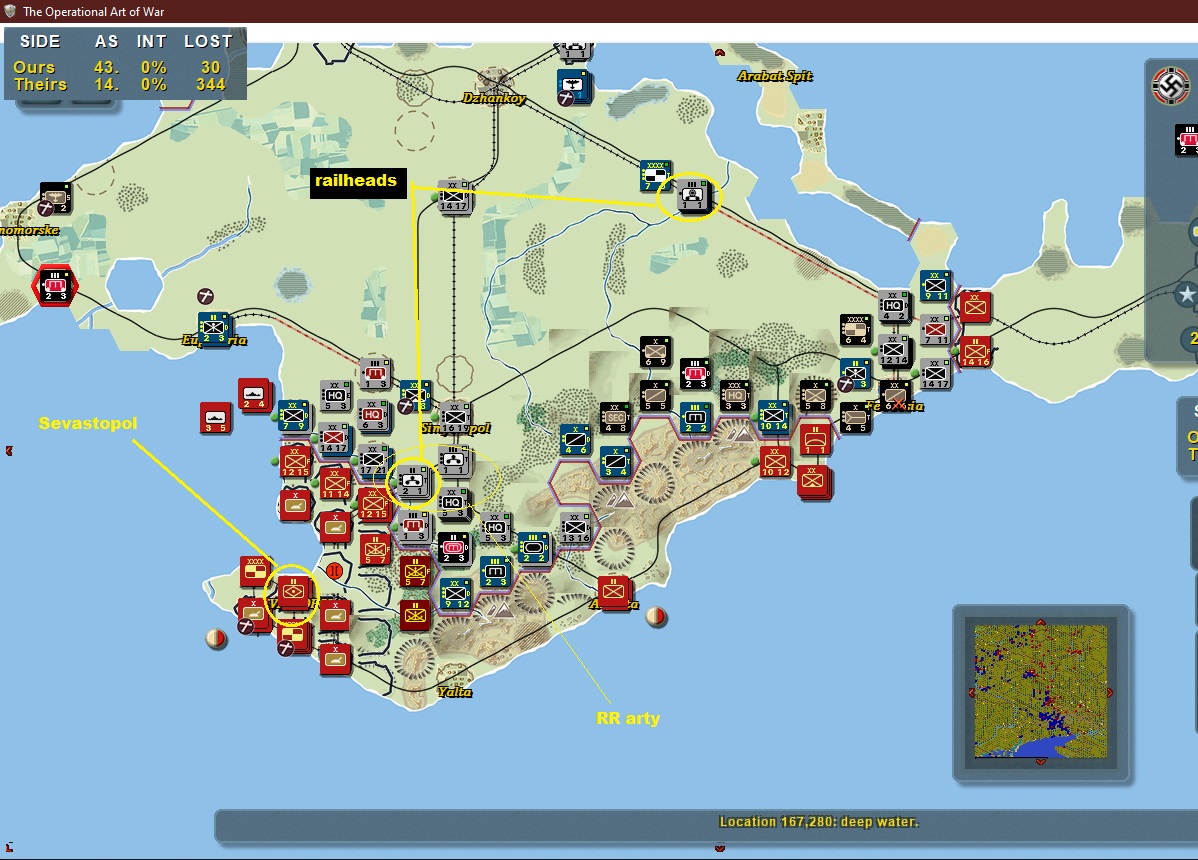Select the gray infantry division rated 16-19
This screenshot has width=1198, height=860.
tap(455, 417)
